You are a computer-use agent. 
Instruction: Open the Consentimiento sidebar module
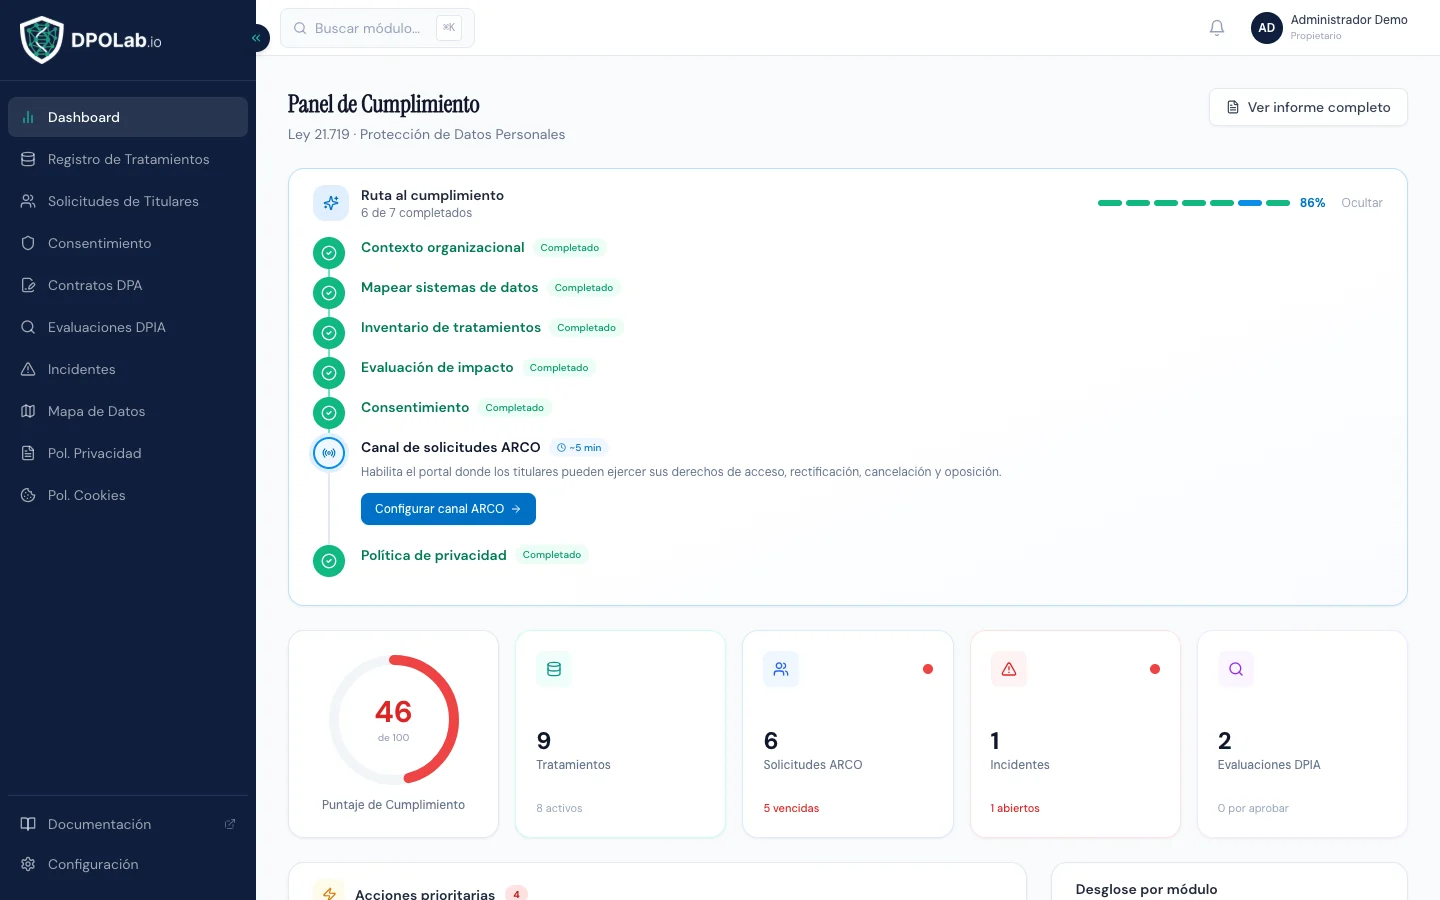point(128,243)
